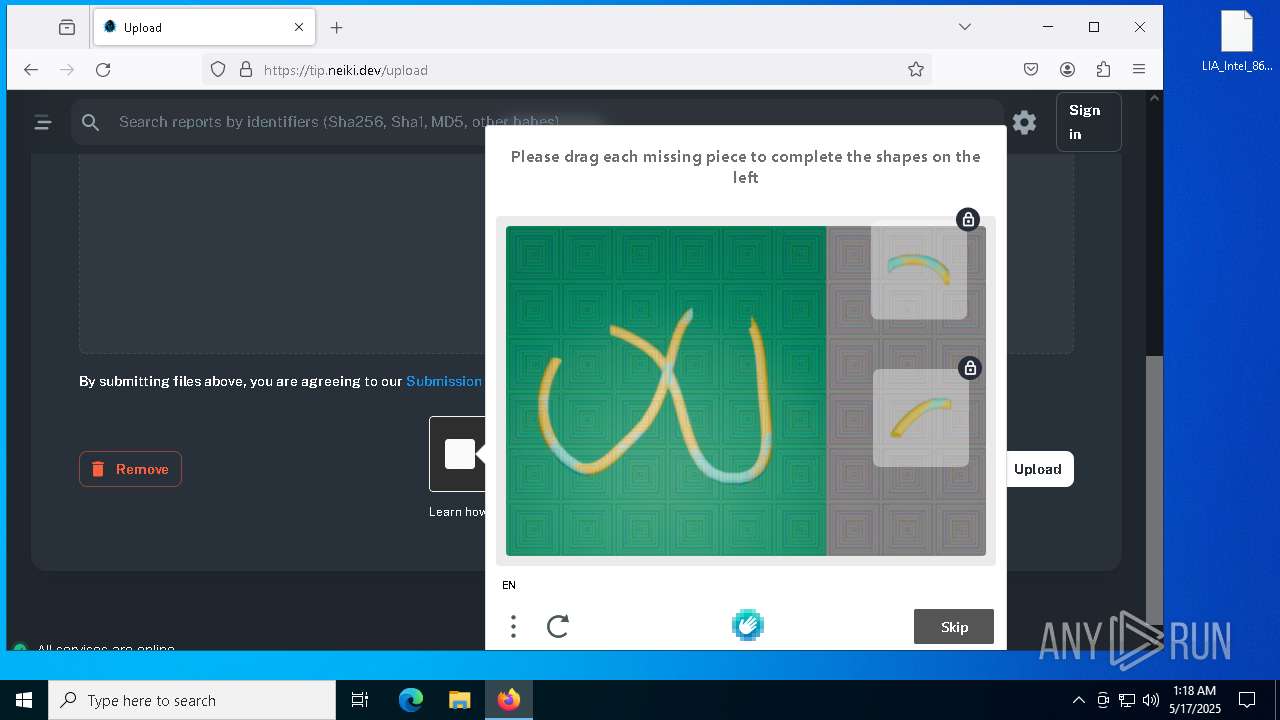Open a new browser tab
The image size is (1280, 720).
(x=337, y=27)
